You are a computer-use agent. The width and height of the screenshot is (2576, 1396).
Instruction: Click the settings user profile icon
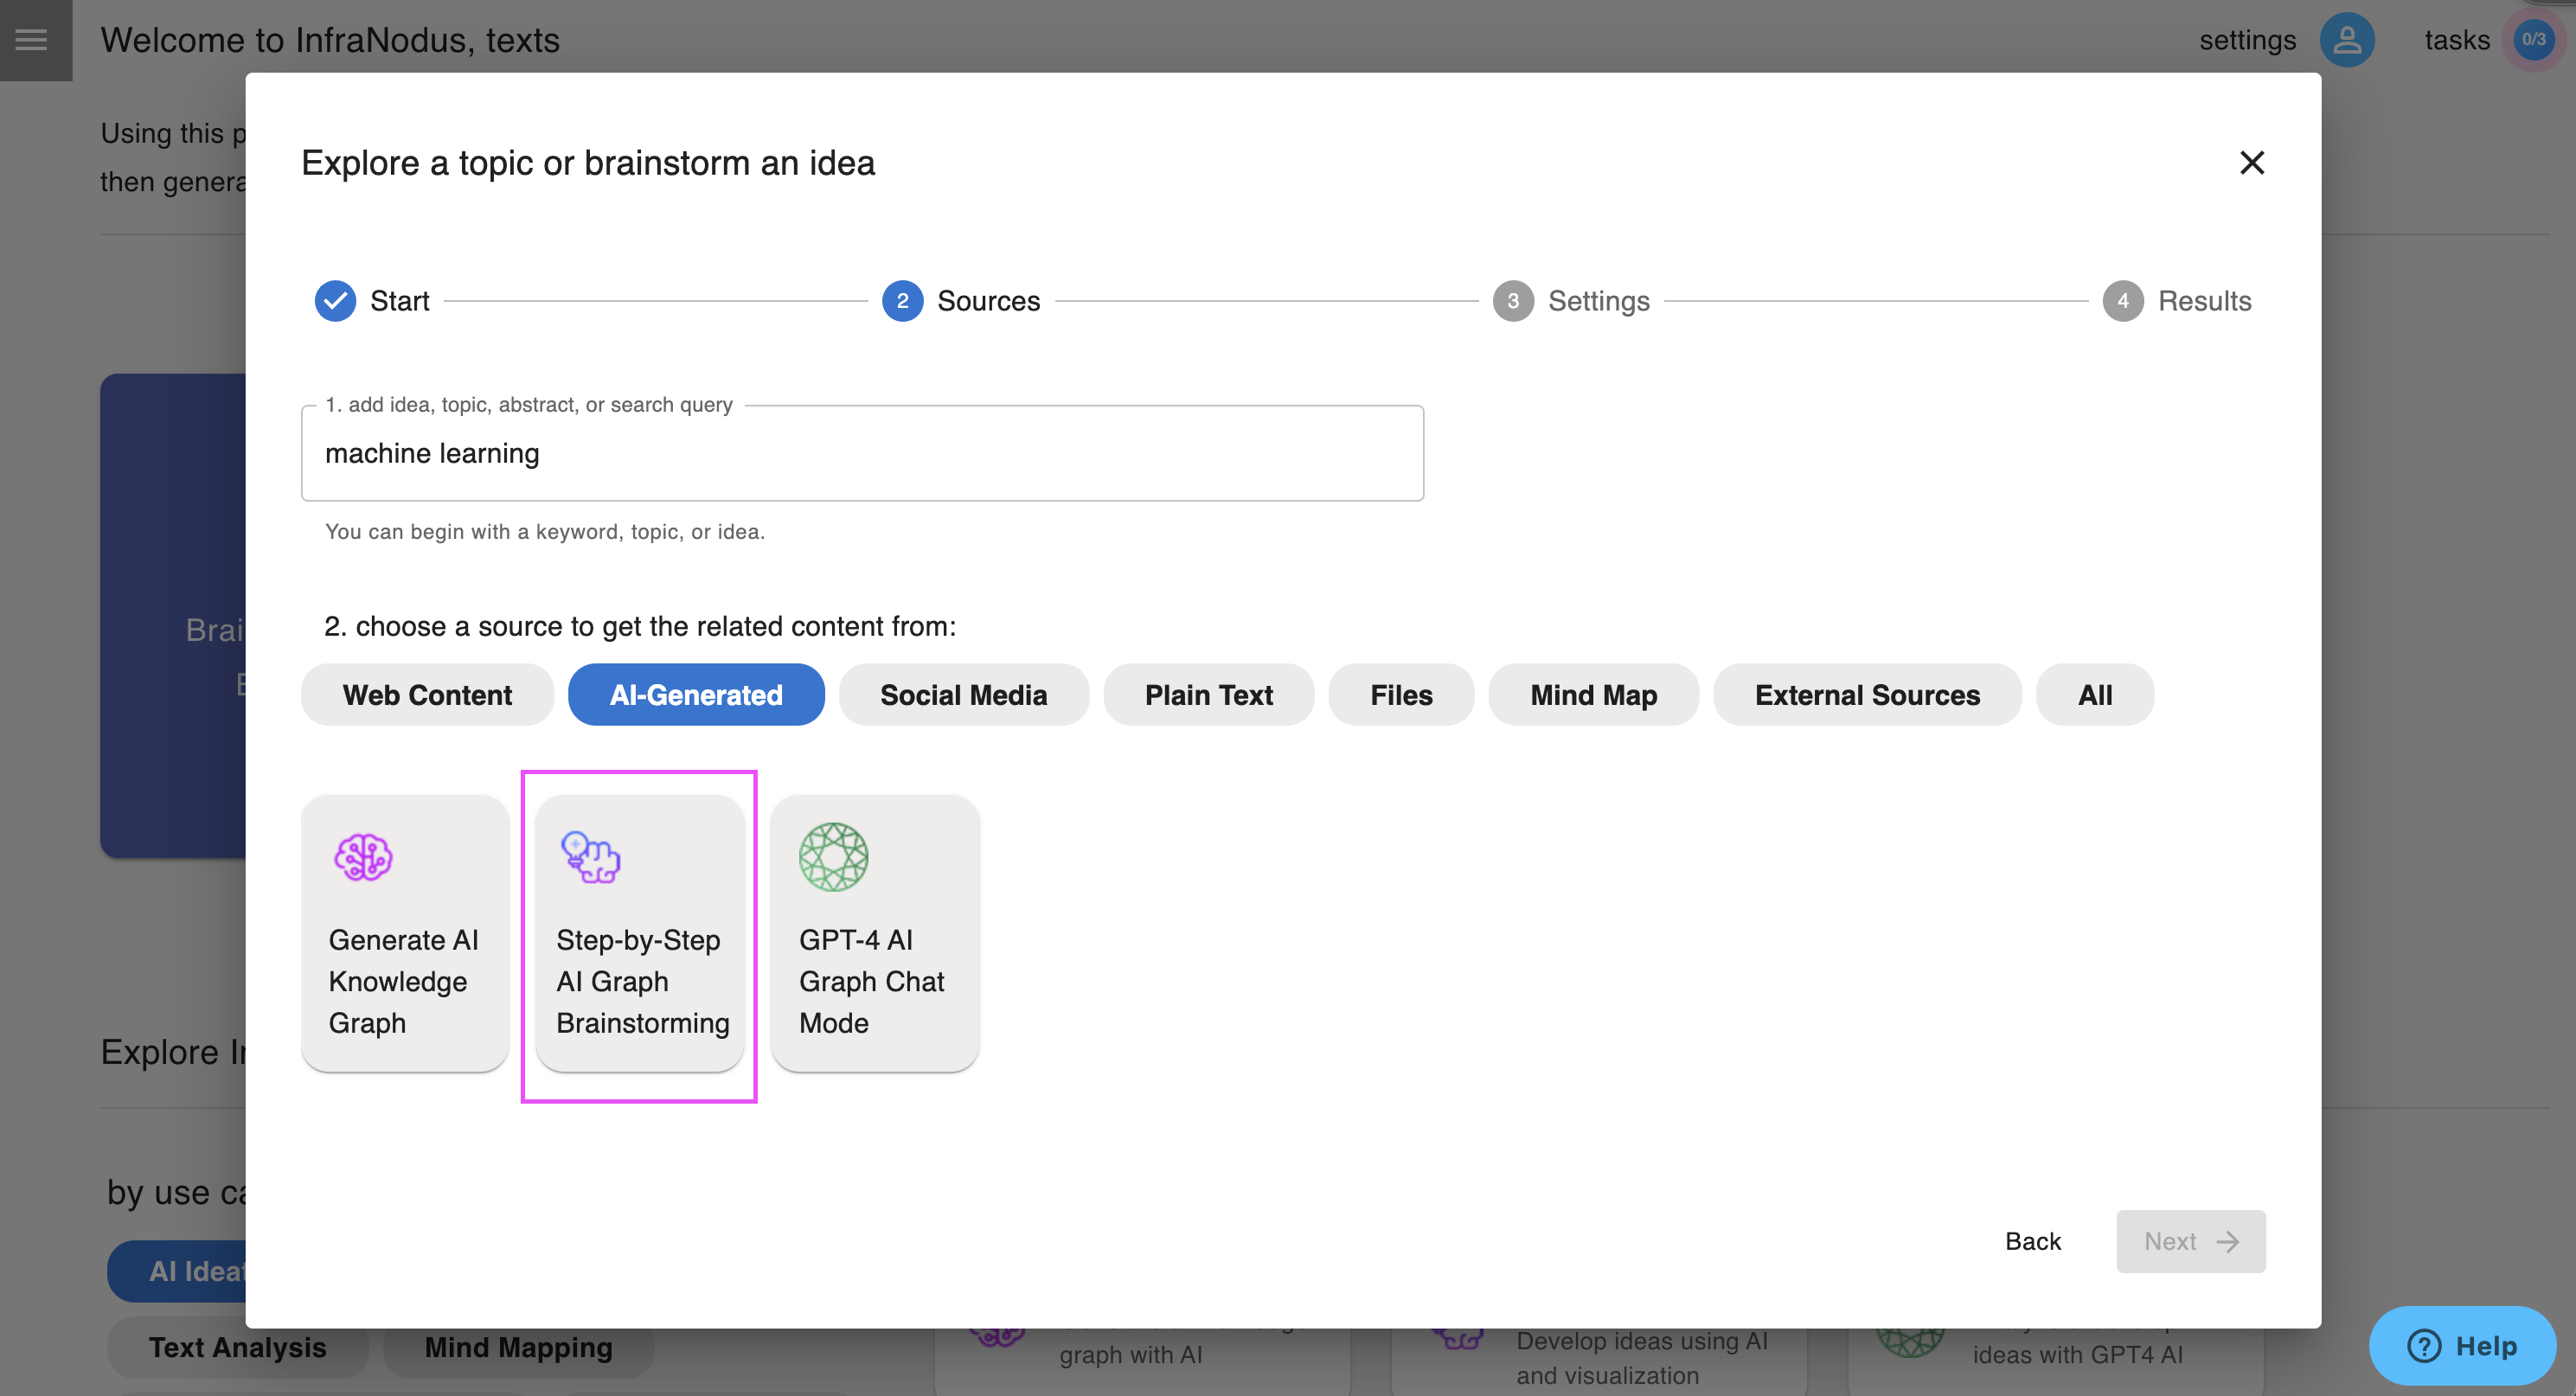coord(2346,40)
